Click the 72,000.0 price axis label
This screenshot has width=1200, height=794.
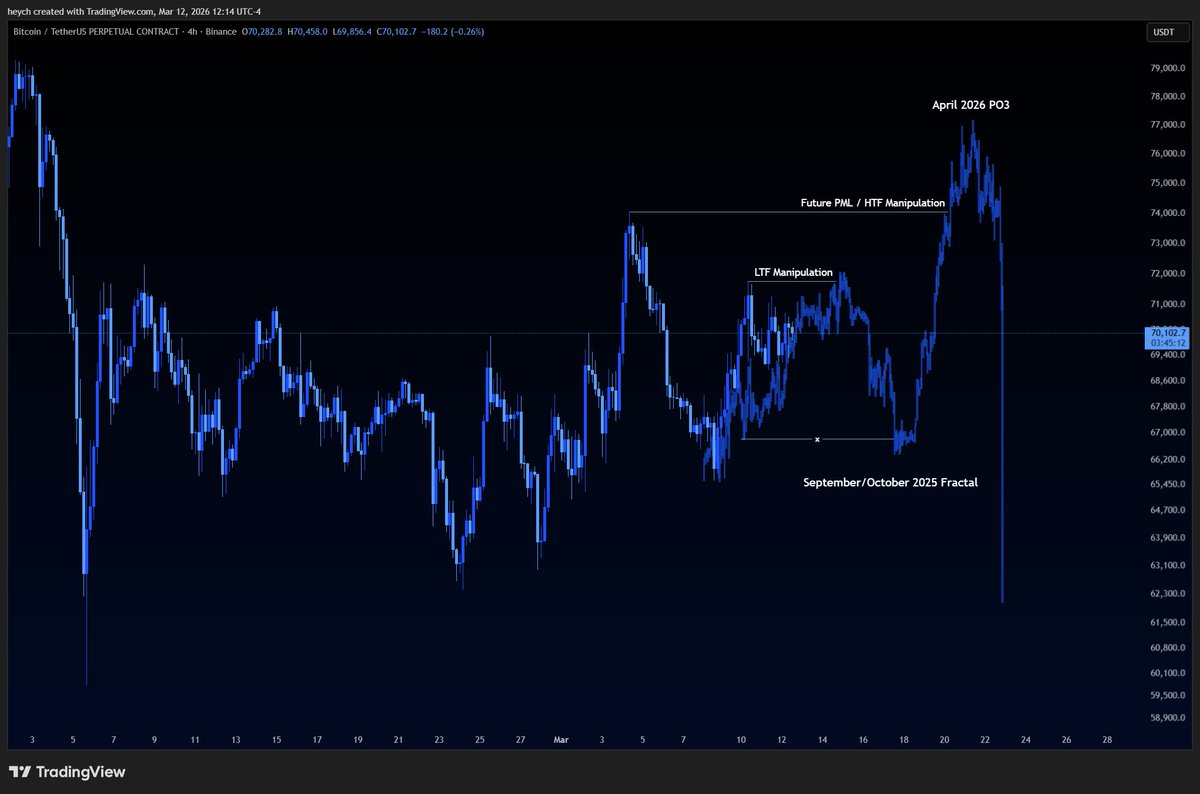point(1168,274)
